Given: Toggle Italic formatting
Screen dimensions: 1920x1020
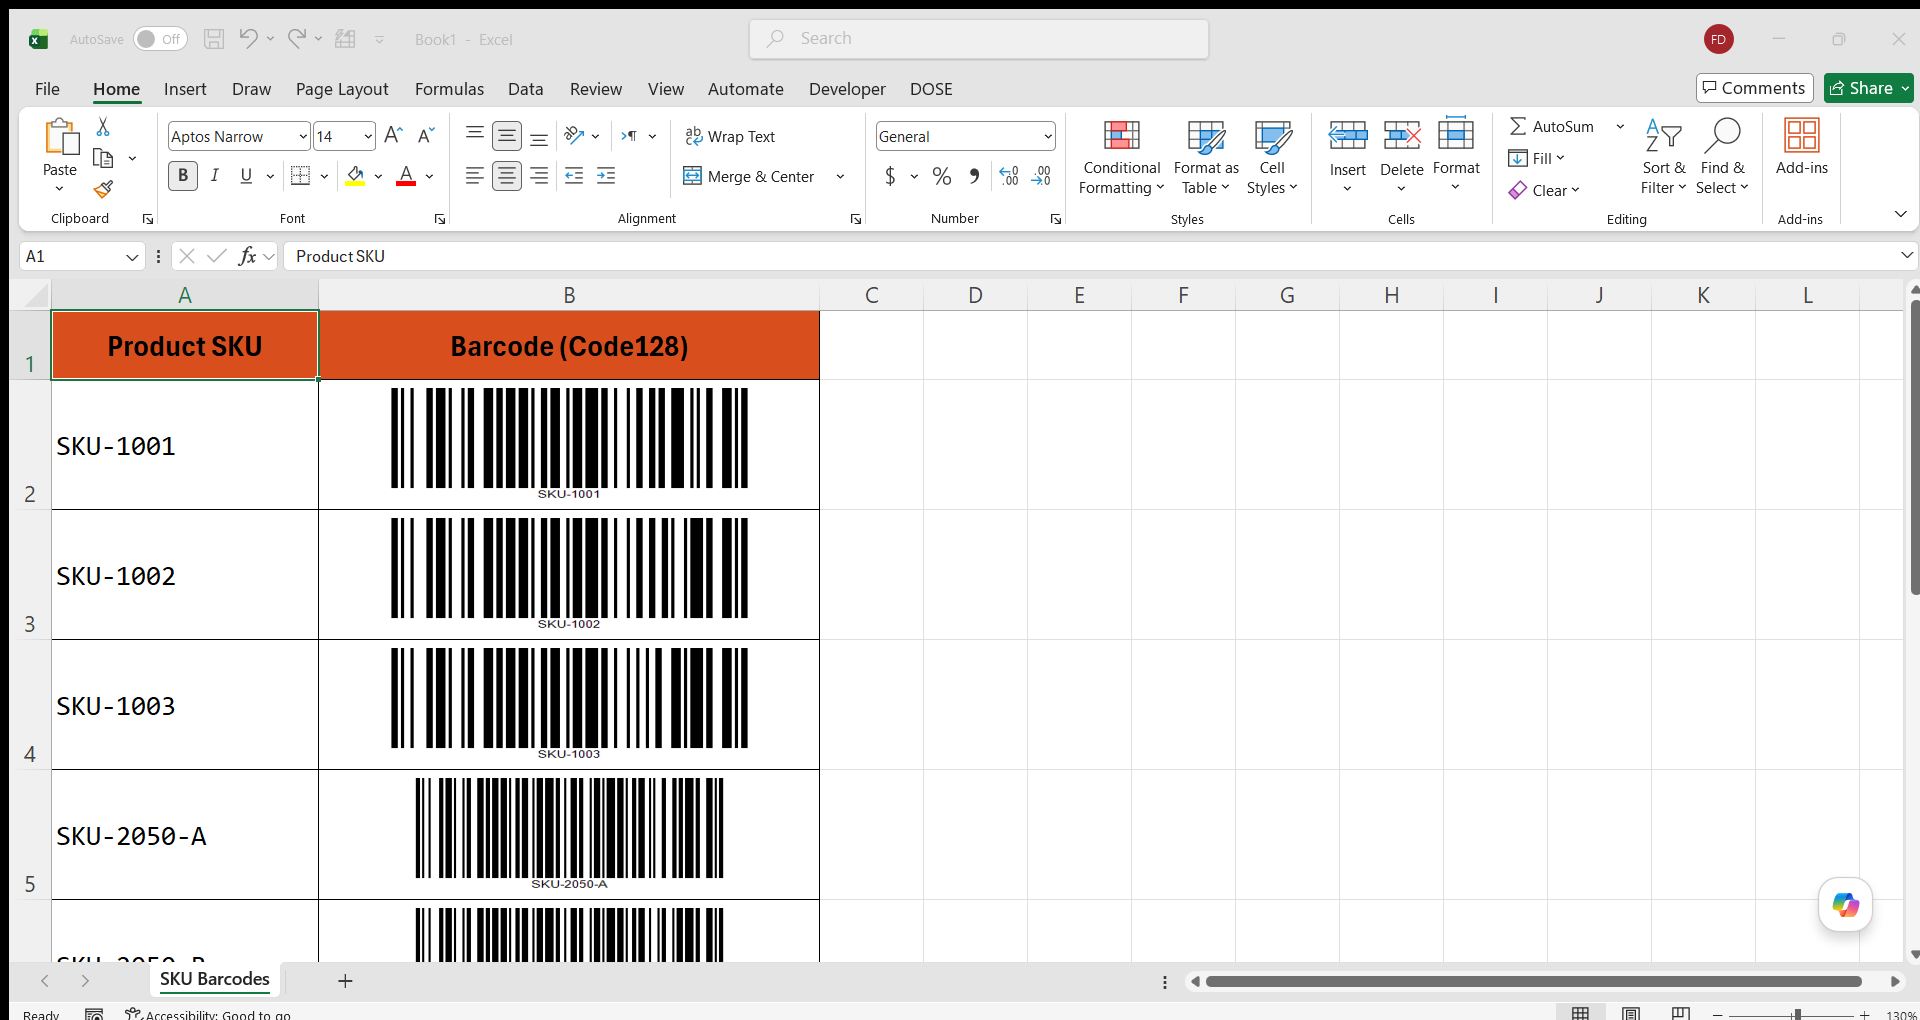Looking at the screenshot, I should [214, 176].
